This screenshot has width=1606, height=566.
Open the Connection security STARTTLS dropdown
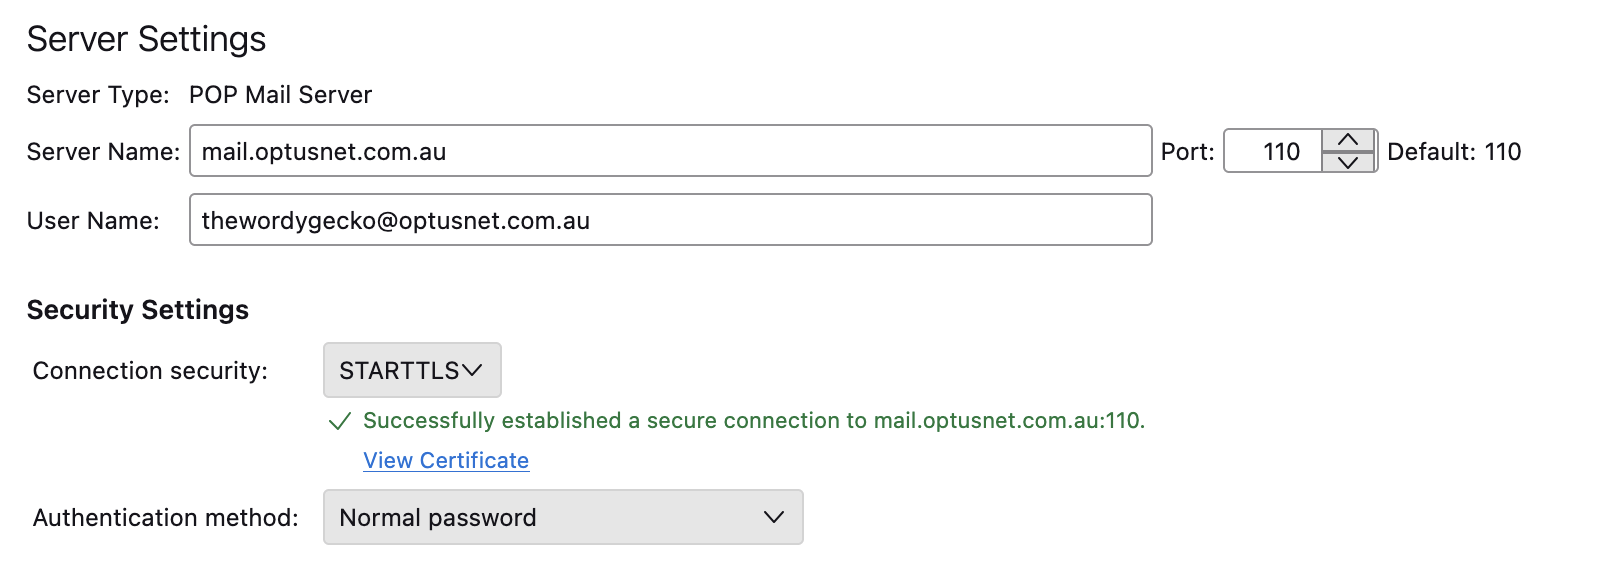click(411, 370)
